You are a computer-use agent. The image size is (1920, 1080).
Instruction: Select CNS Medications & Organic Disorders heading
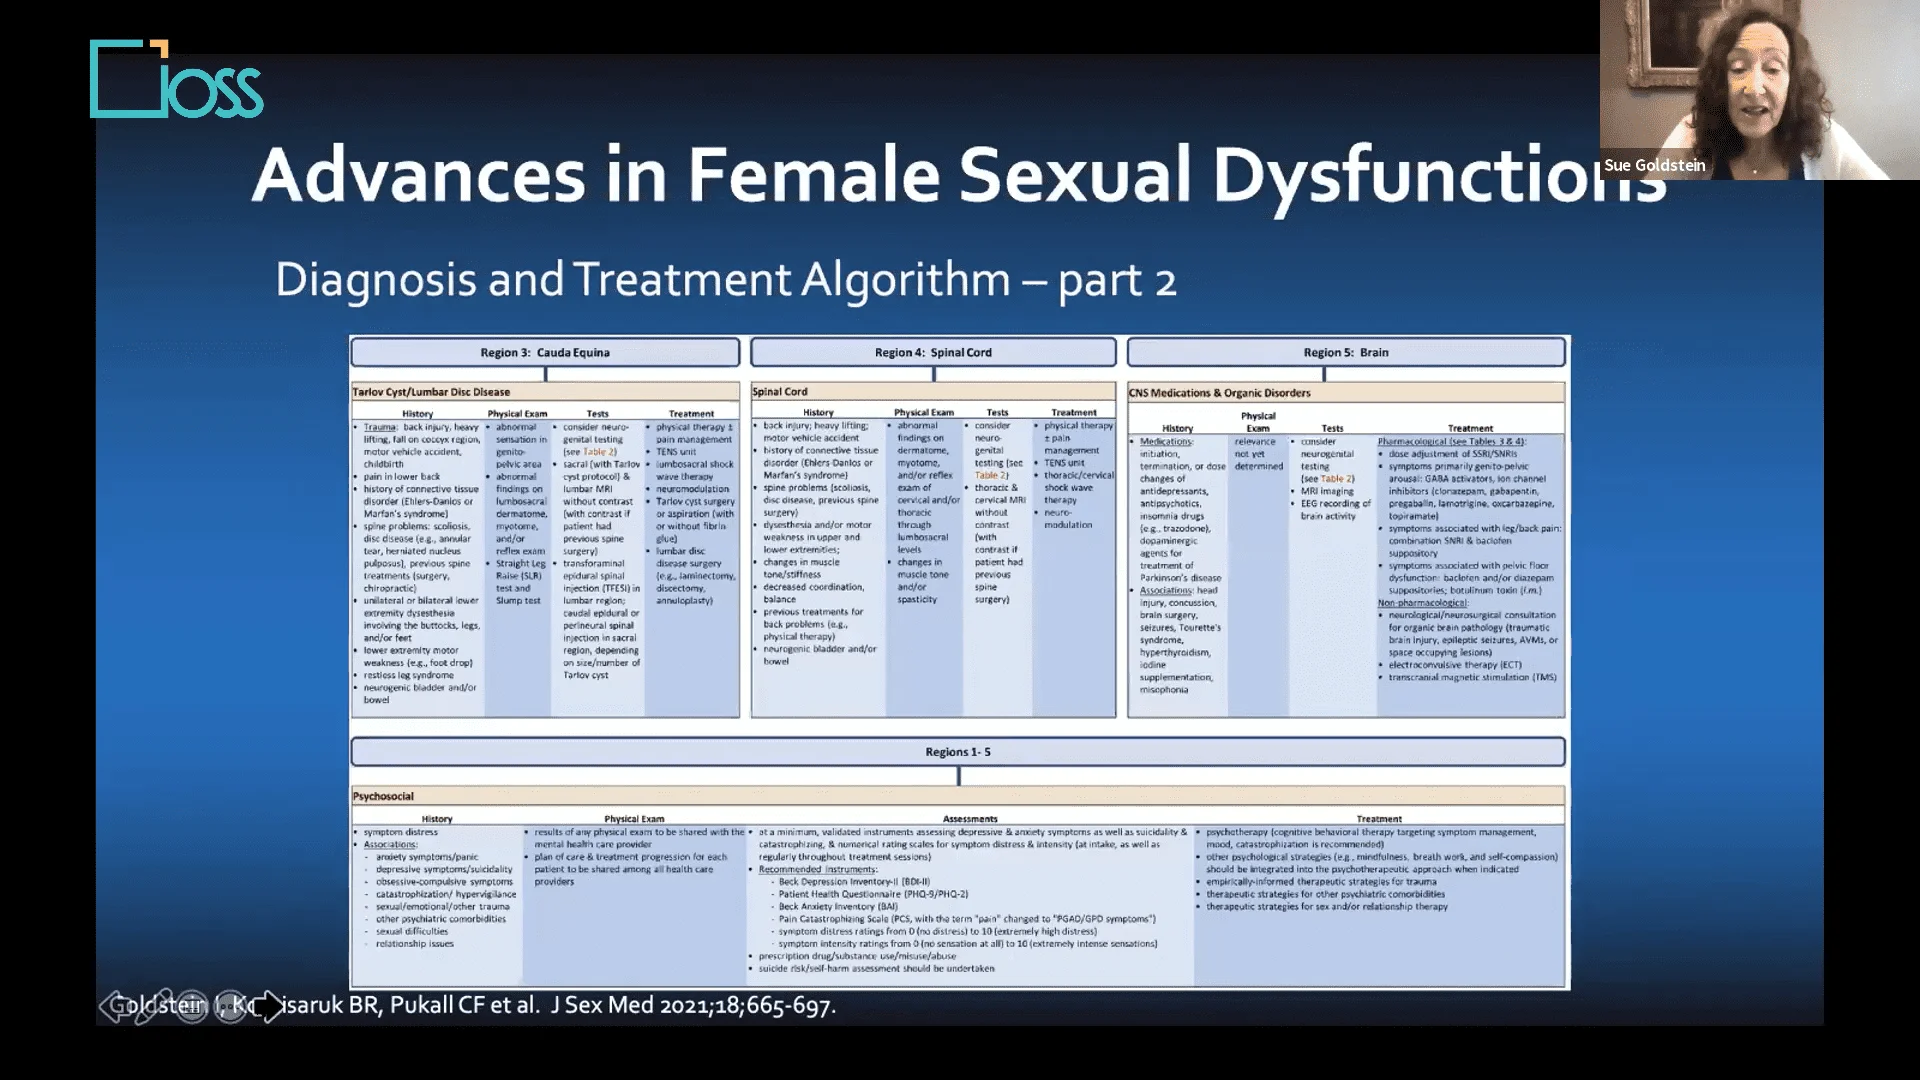pos(1219,393)
